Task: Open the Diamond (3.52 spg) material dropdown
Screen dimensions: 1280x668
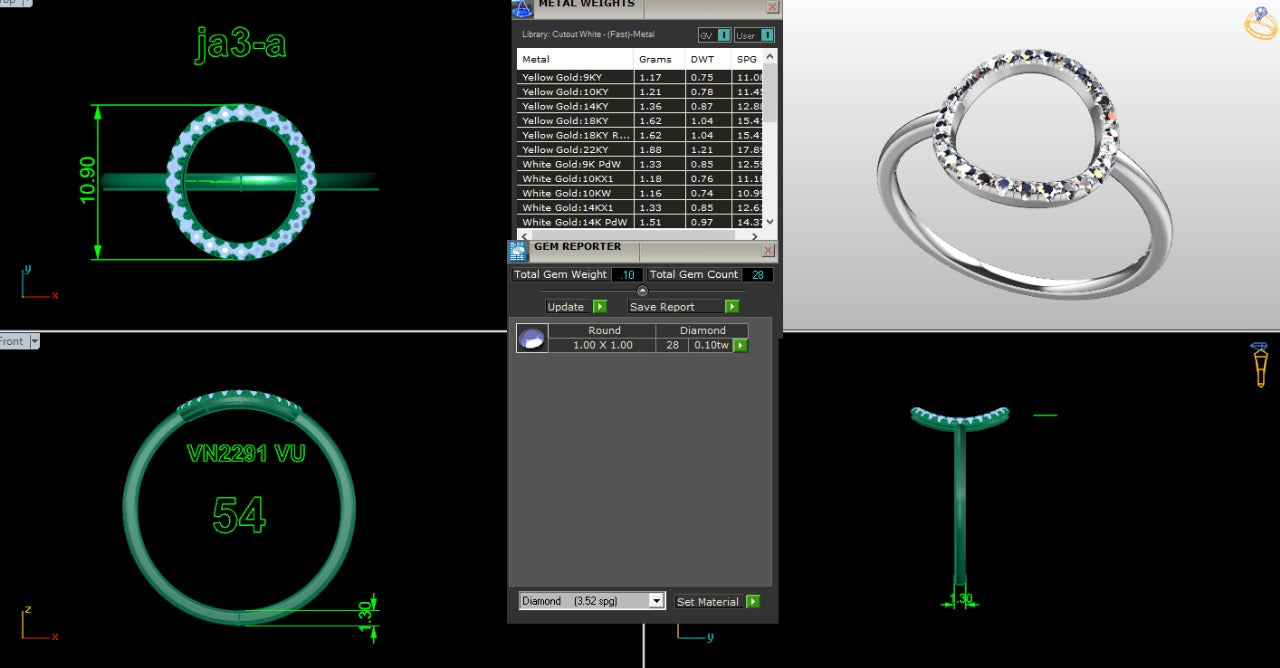Action: coord(592,601)
